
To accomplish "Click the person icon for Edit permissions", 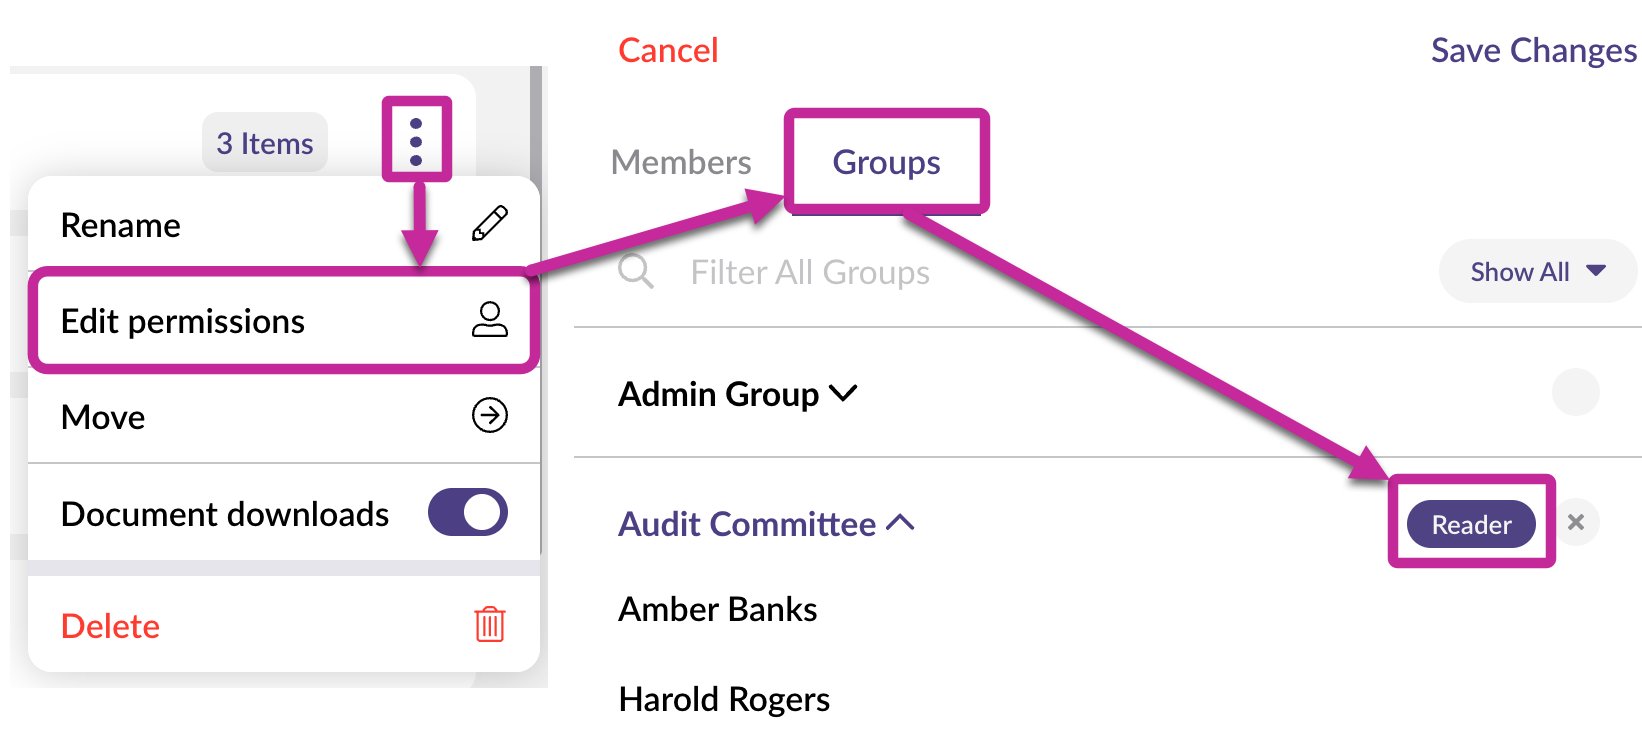I will [x=490, y=320].
